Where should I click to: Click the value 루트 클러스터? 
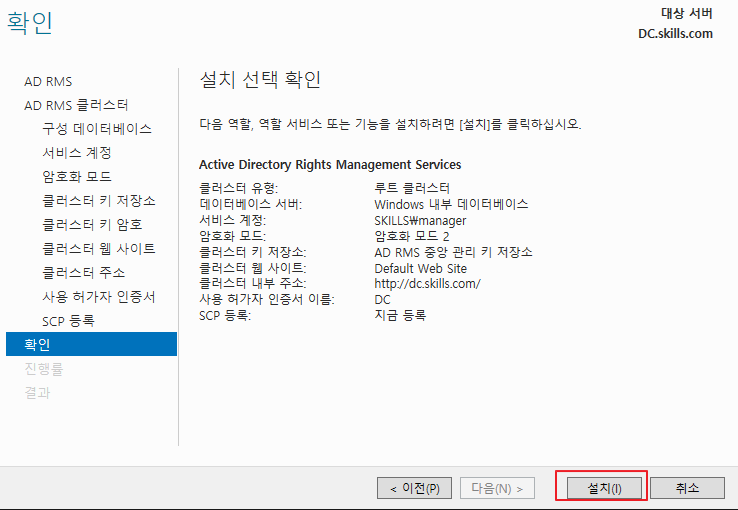(x=412, y=188)
